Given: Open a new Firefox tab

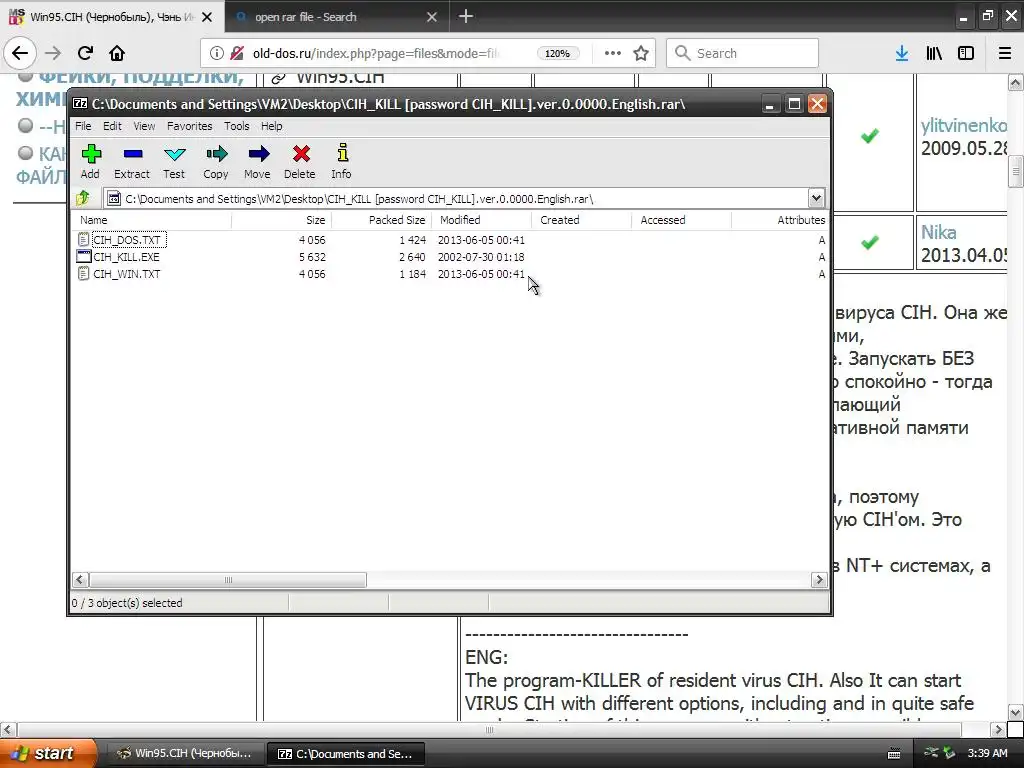Looking at the screenshot, I should [466, 16].
